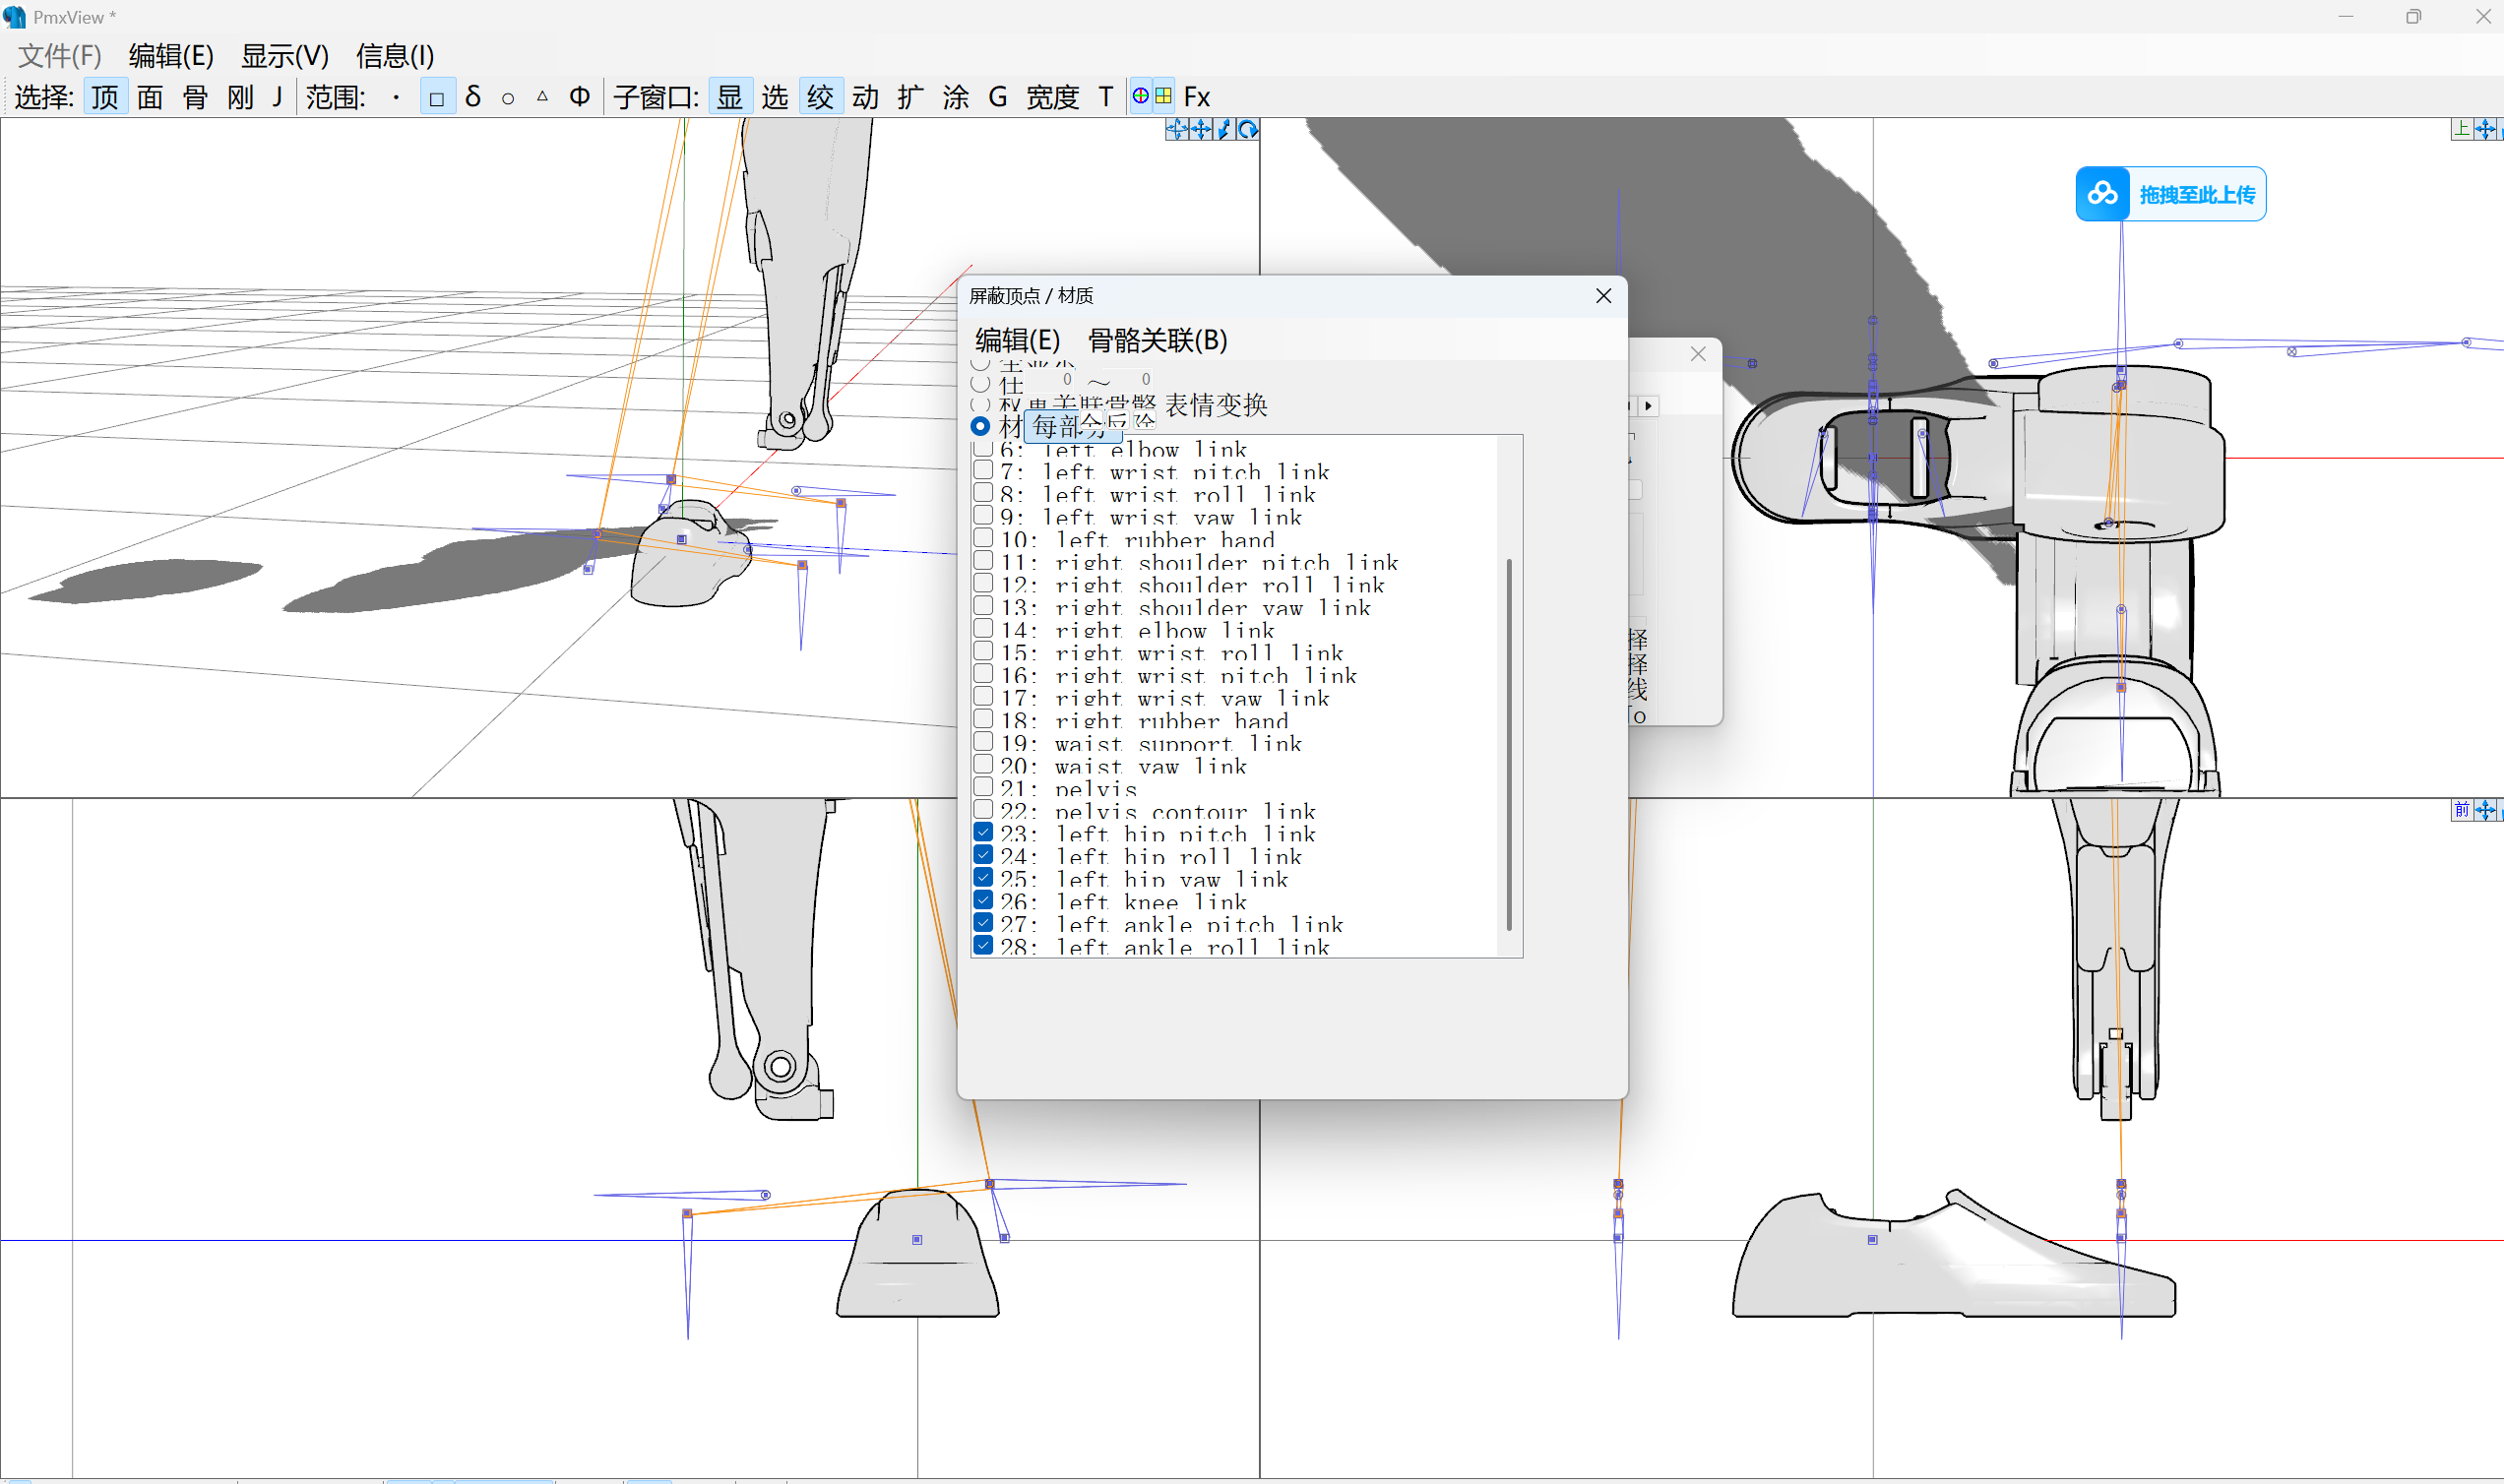Image resolution: width=2504 pixels, height=1484 pixels.
Task: Click the 拖拽至此上传 upload button
Action: 2170,194
